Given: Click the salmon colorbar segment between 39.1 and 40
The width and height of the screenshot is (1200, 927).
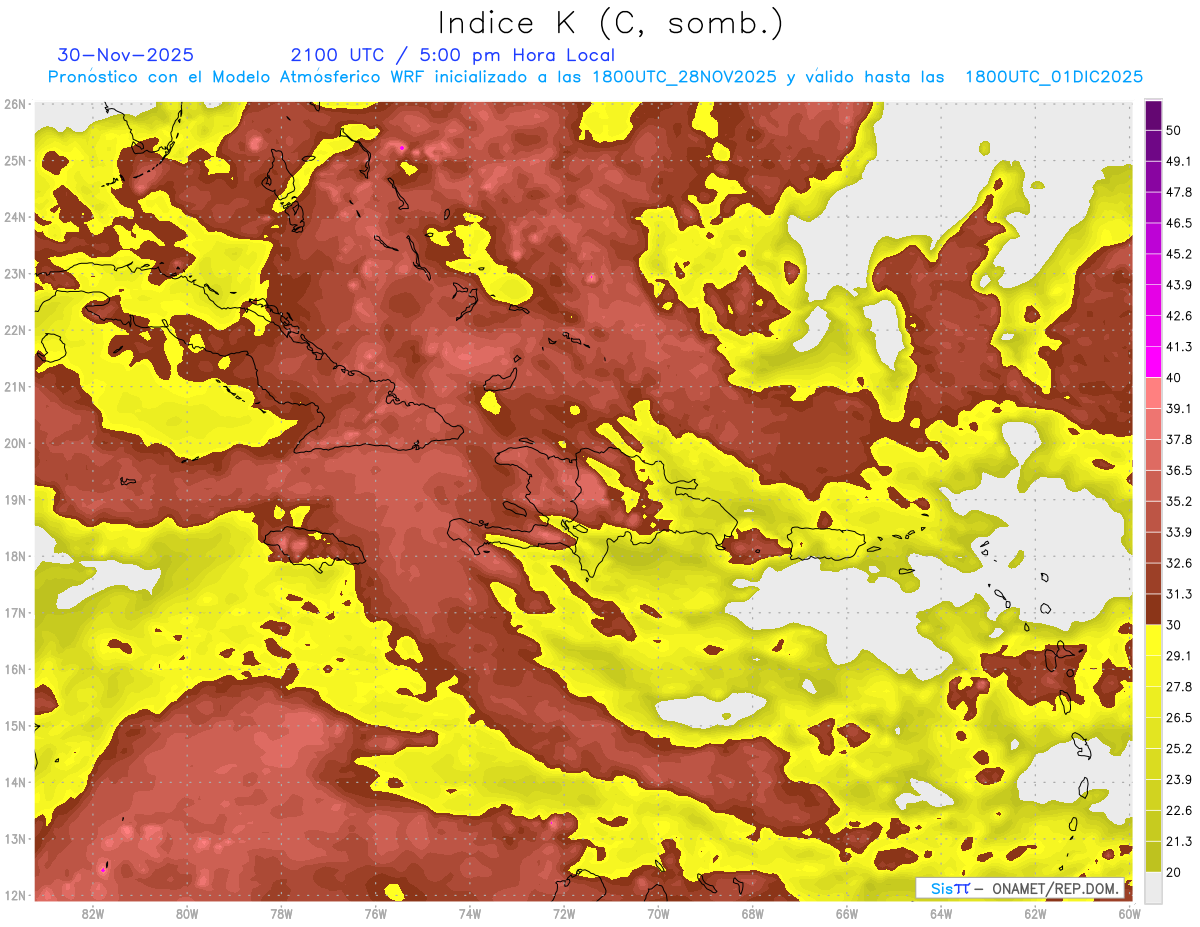Looking at the screenshot, I should pos(1153,392).
